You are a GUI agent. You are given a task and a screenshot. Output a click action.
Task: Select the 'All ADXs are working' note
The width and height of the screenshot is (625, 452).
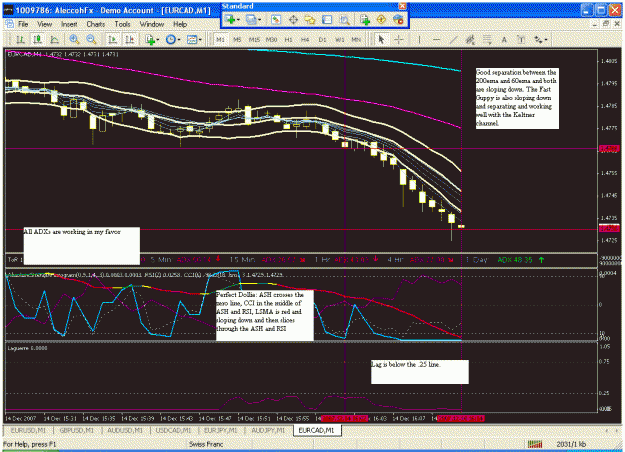[x=82, y=246]
